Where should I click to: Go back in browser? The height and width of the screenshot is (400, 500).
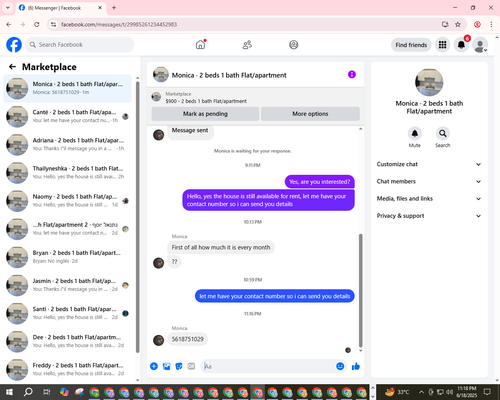pos(9,24)
